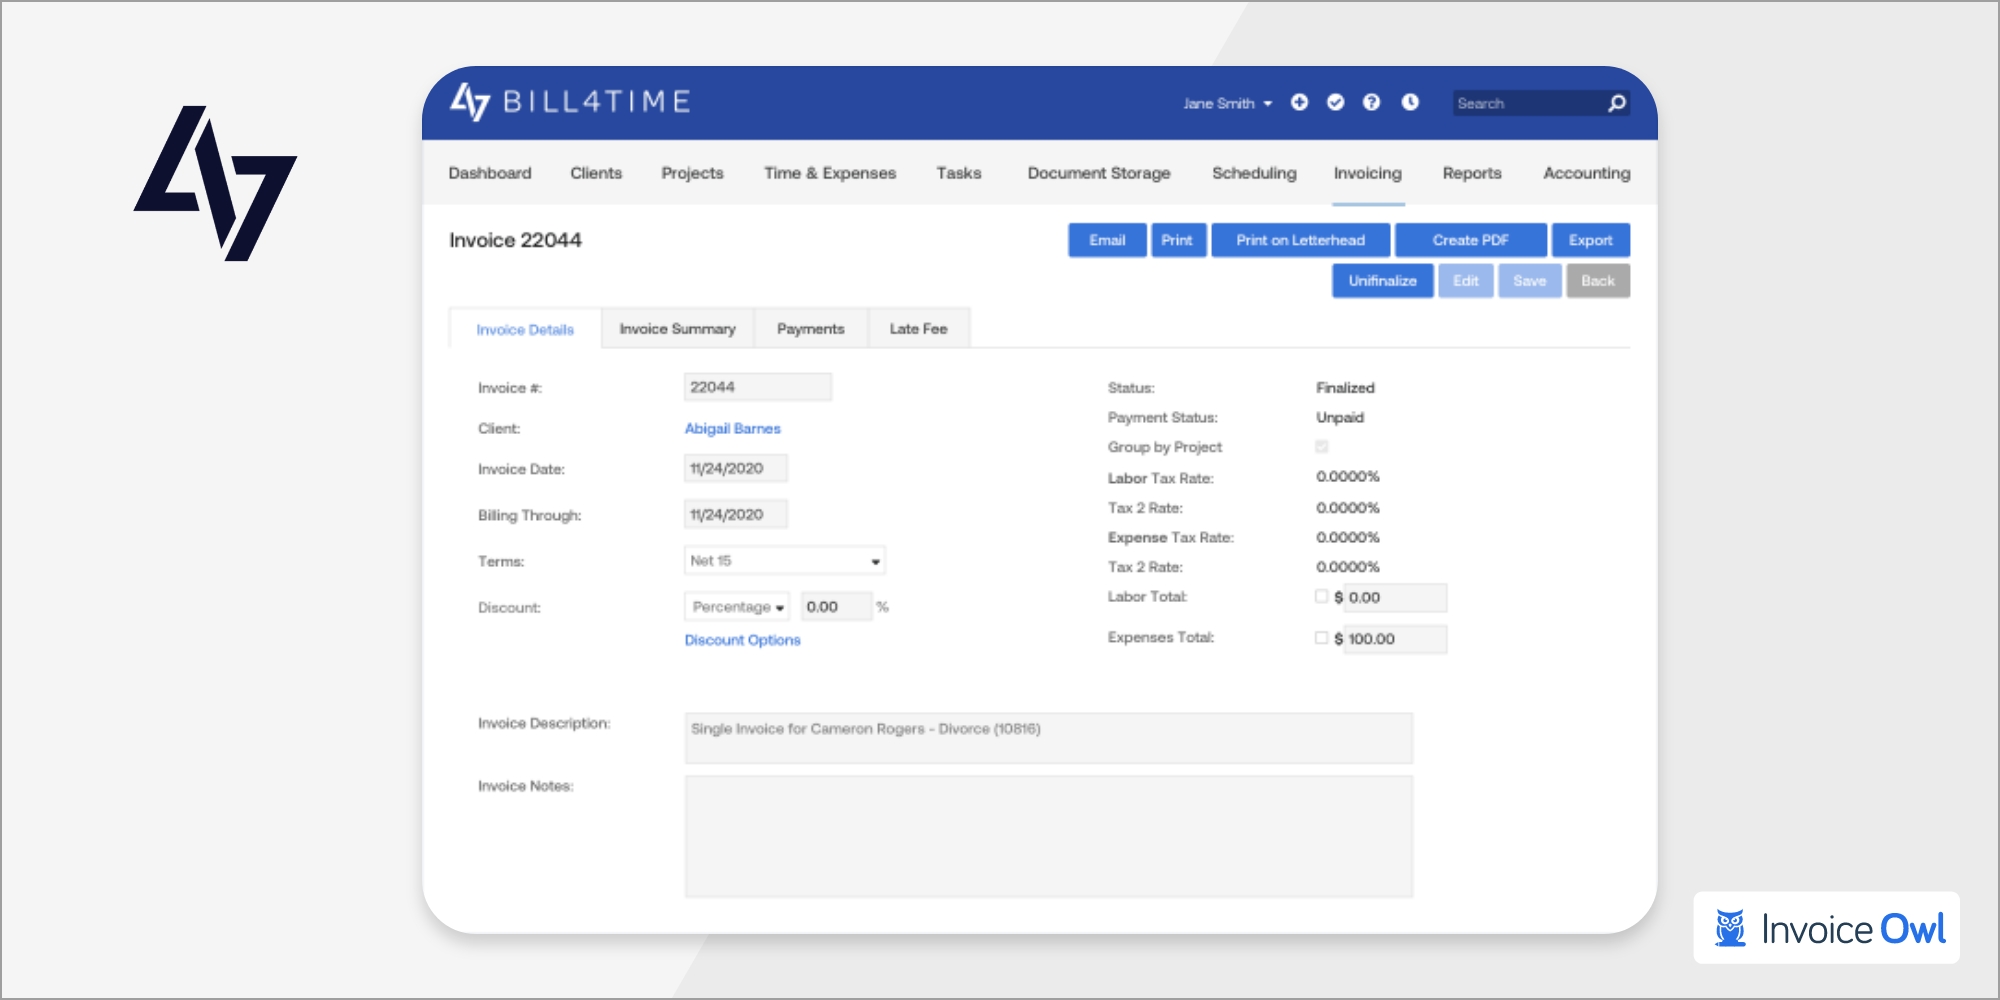Click the Expense Tax Rate value 0.0000%
Viewport: 2000px width, 1000px height.
tap(1348, 538)
